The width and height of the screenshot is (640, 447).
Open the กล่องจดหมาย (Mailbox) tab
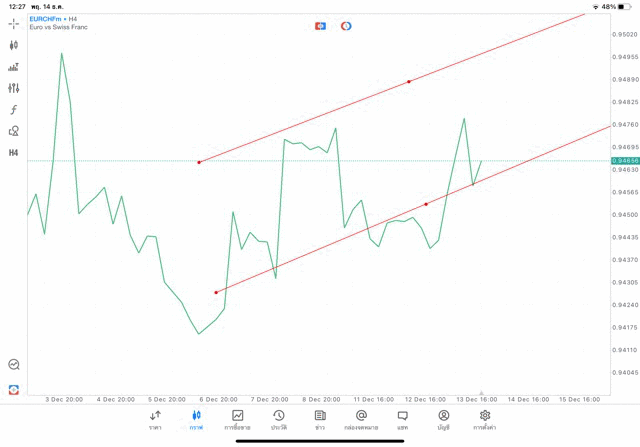pyautogui.click(x=361, y=420)
